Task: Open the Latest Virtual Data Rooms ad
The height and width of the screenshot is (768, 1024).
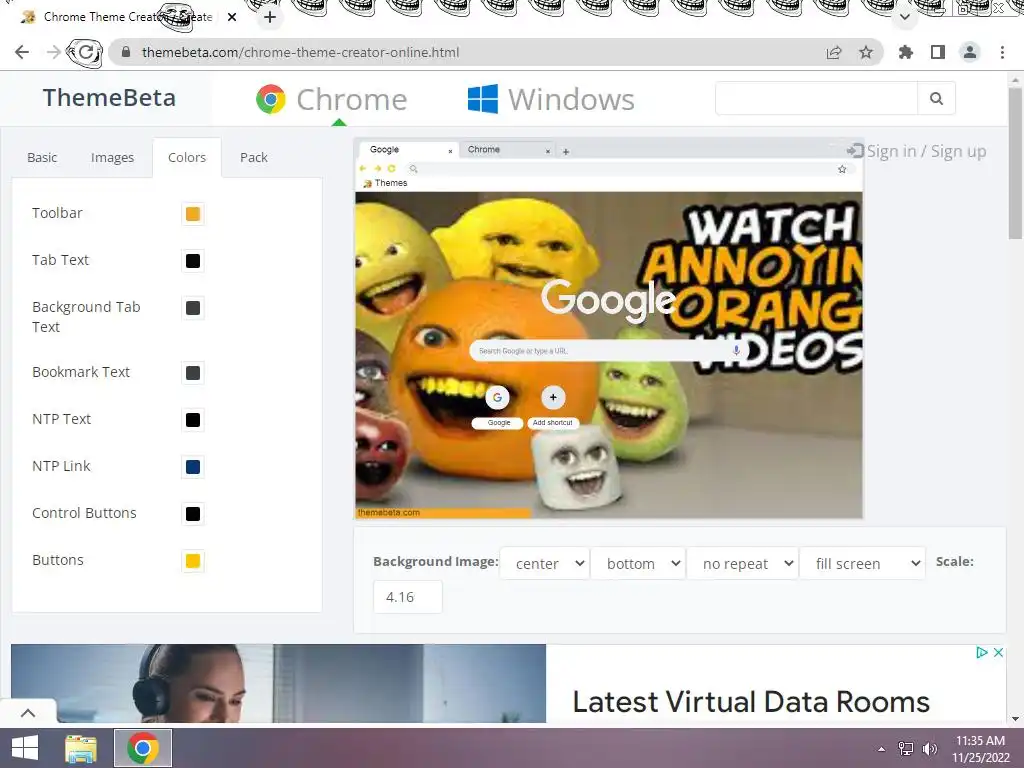Action: tap(751, 702)
